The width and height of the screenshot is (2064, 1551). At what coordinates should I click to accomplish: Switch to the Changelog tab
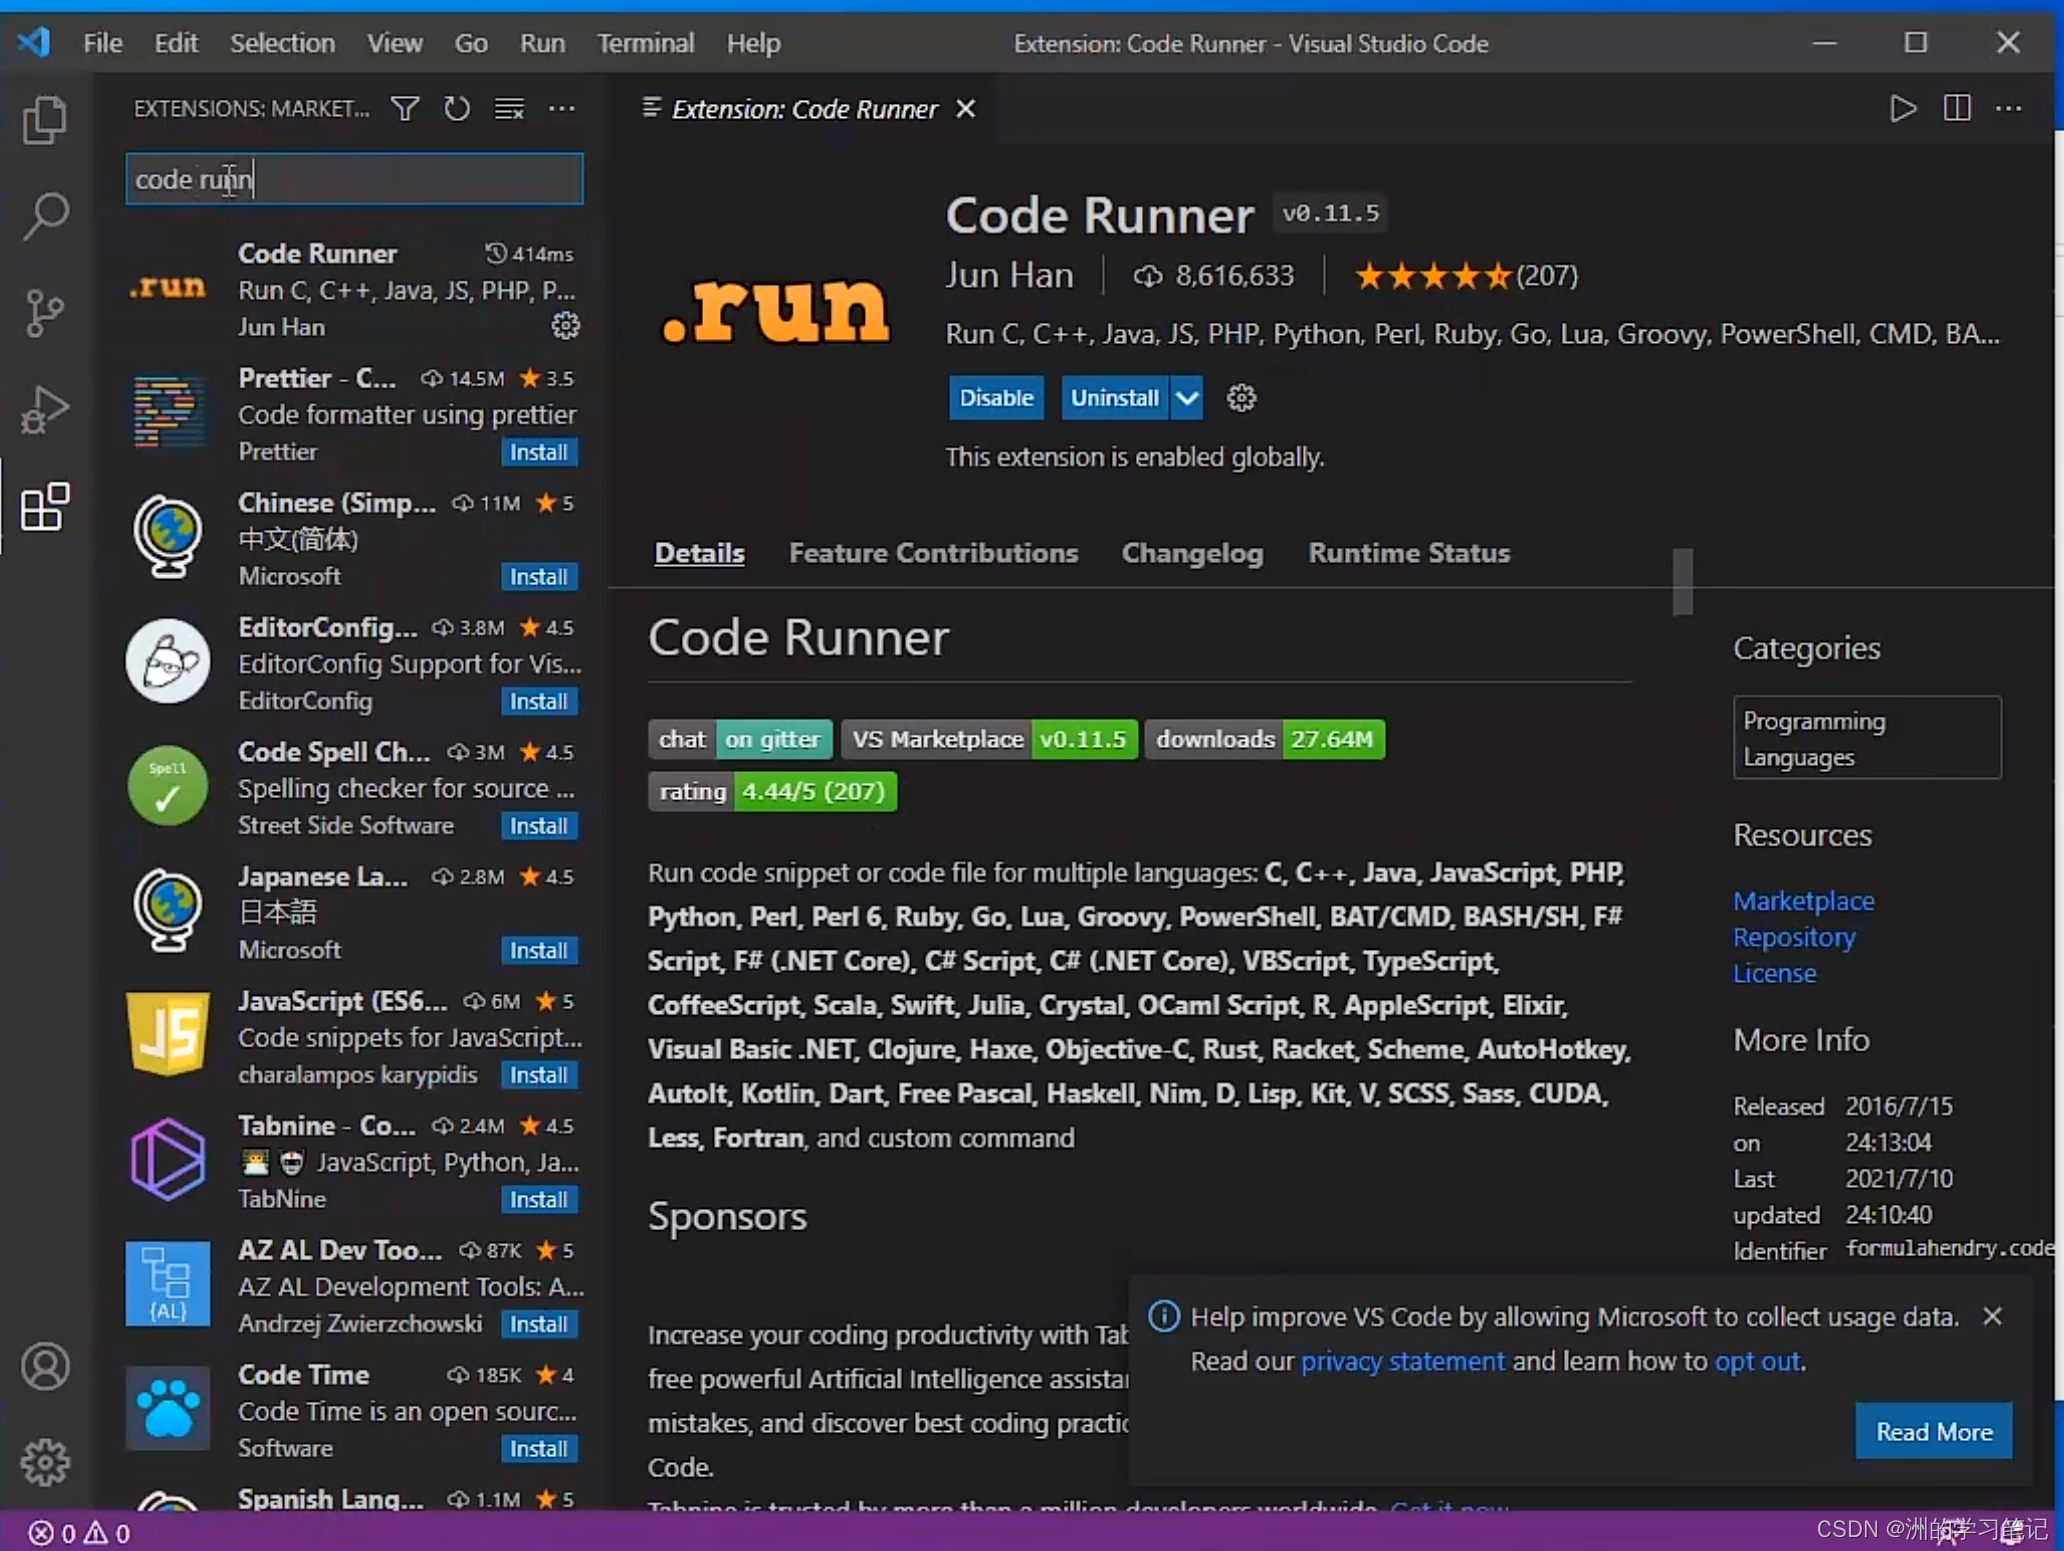[x=1192, y=553]
